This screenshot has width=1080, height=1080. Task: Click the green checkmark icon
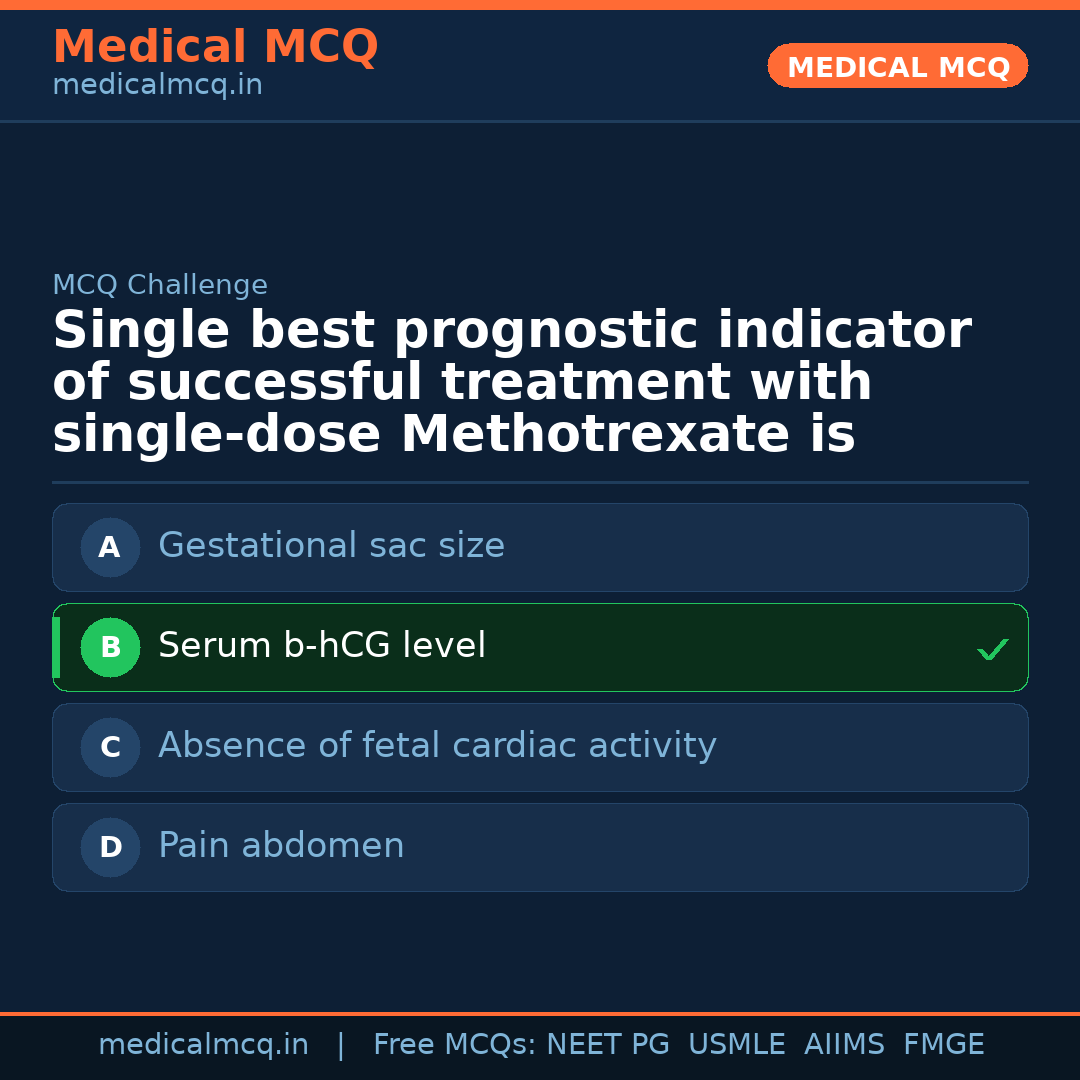(x=992, y=650)
